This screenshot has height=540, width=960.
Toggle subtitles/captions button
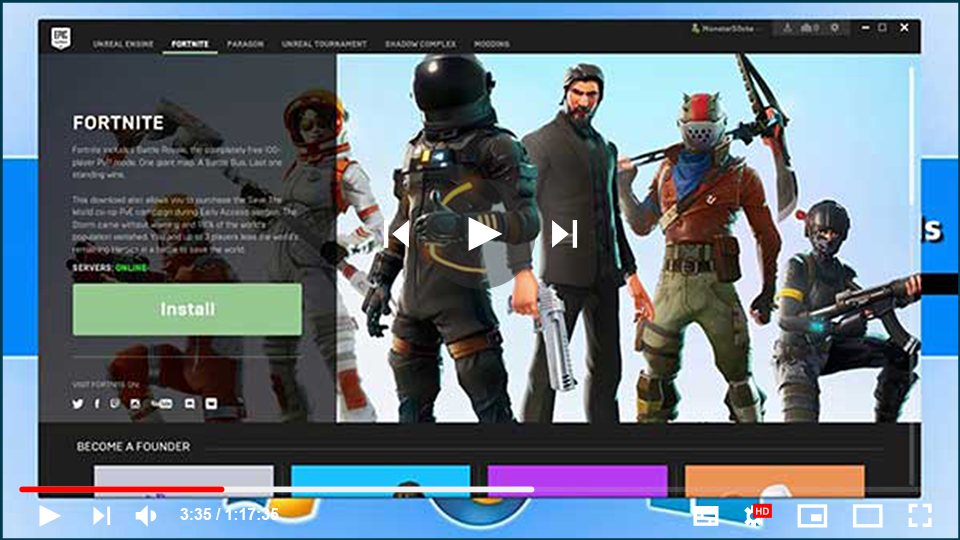point(705,516)
